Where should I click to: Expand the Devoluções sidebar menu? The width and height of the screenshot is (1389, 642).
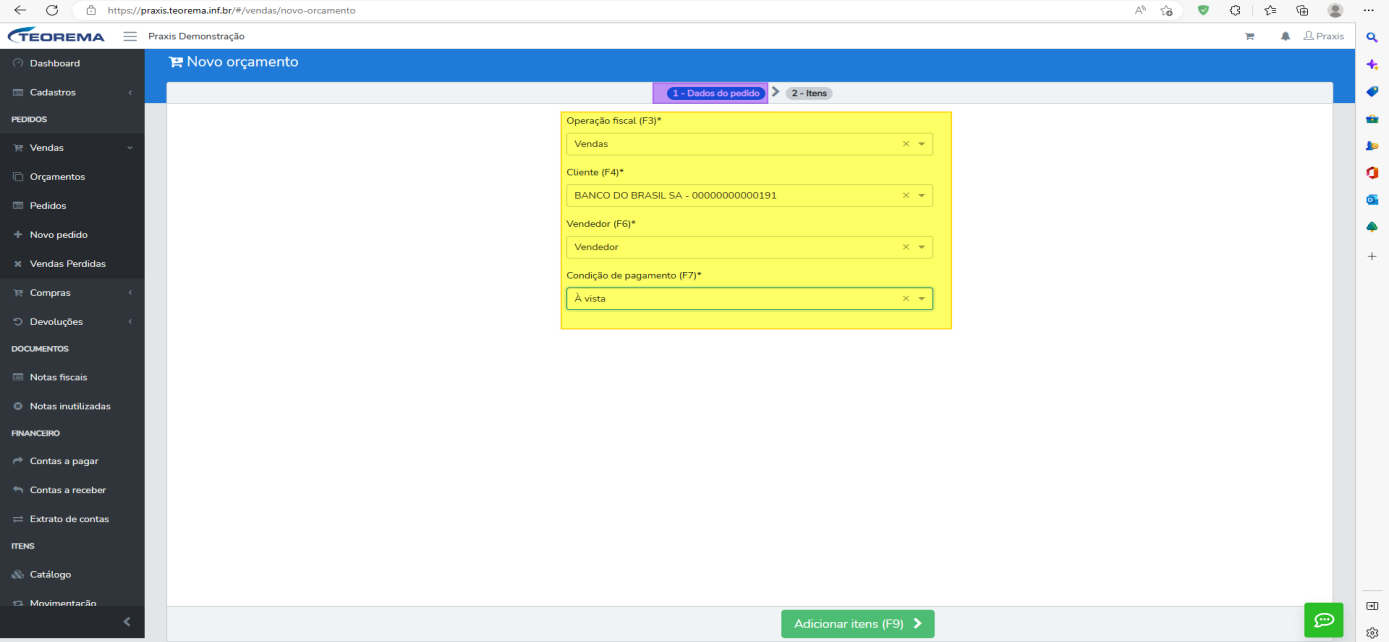(72, 321)
